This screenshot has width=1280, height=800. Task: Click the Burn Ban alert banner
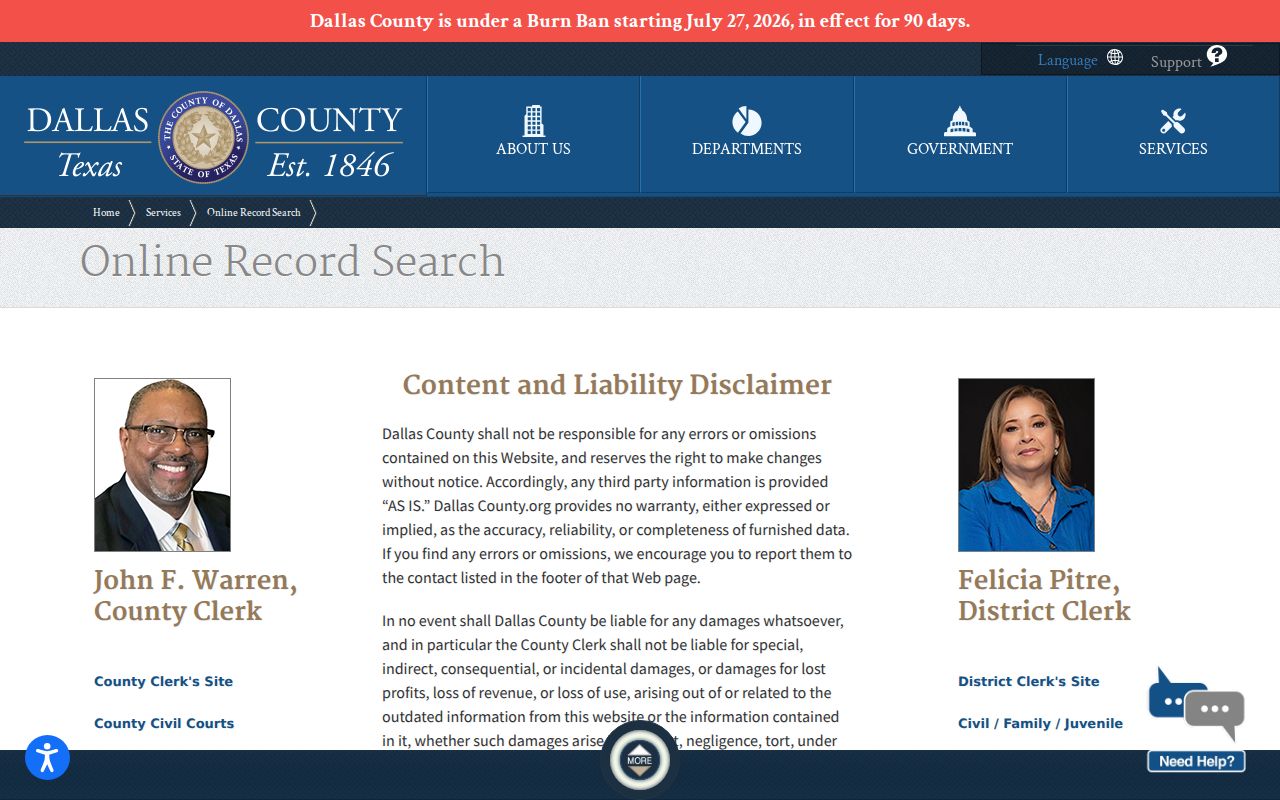(640, 21)
